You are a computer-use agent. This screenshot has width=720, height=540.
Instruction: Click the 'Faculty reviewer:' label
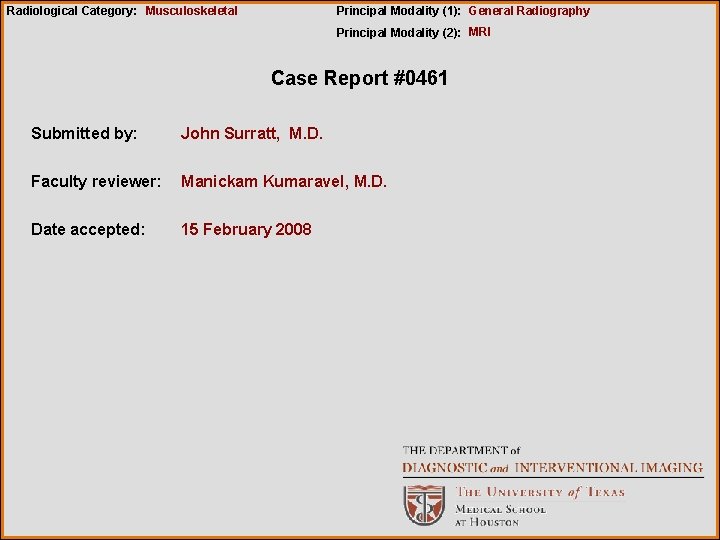[x=96, y=181]
